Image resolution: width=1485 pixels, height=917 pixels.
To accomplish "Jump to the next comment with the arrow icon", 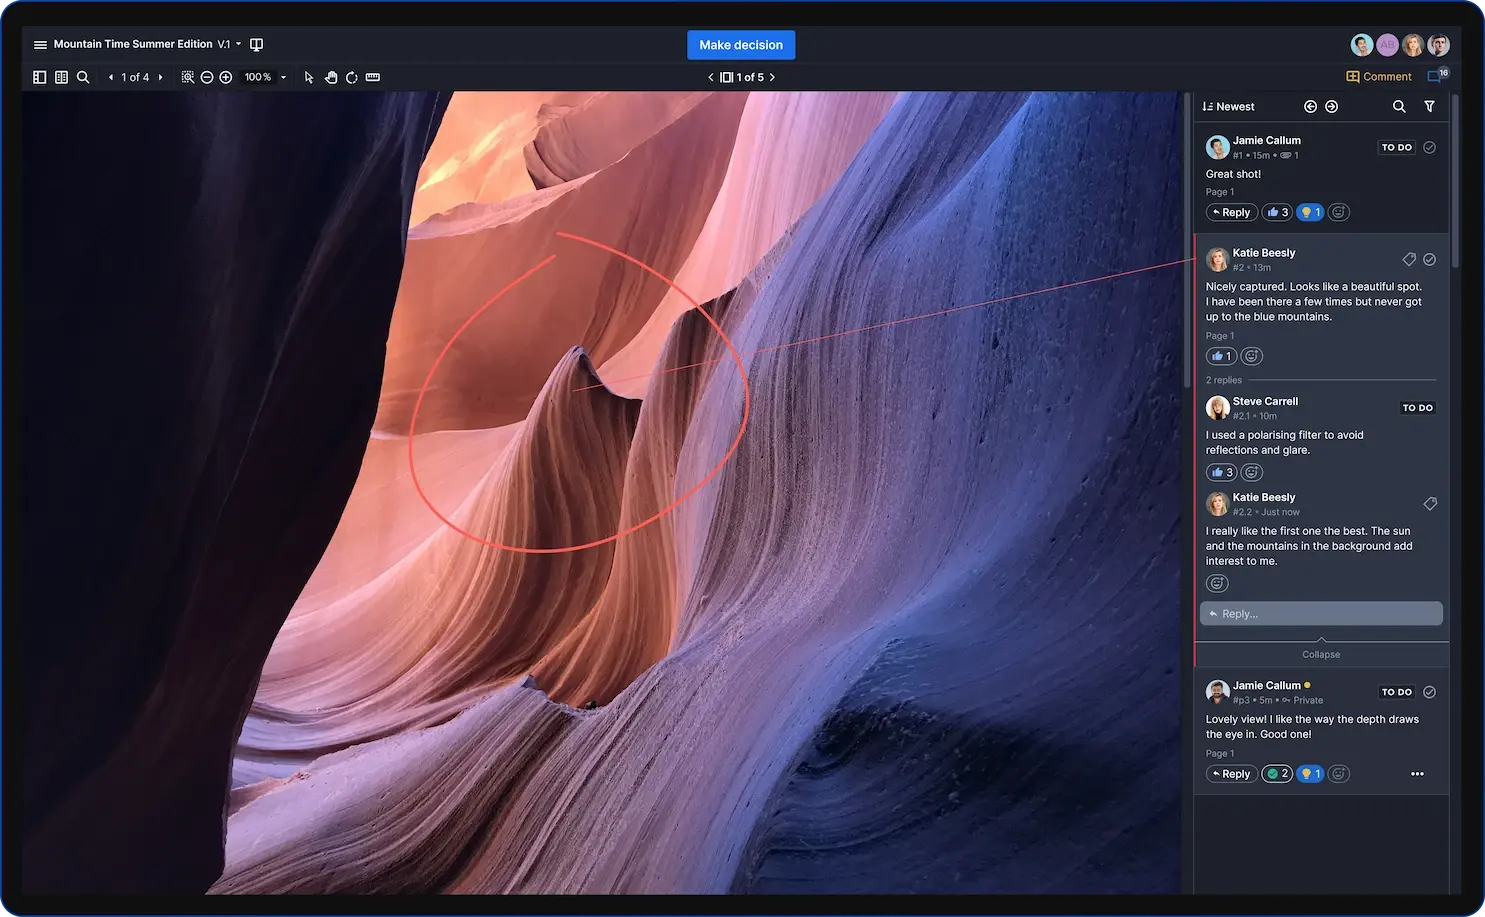I will (1331, 106).
